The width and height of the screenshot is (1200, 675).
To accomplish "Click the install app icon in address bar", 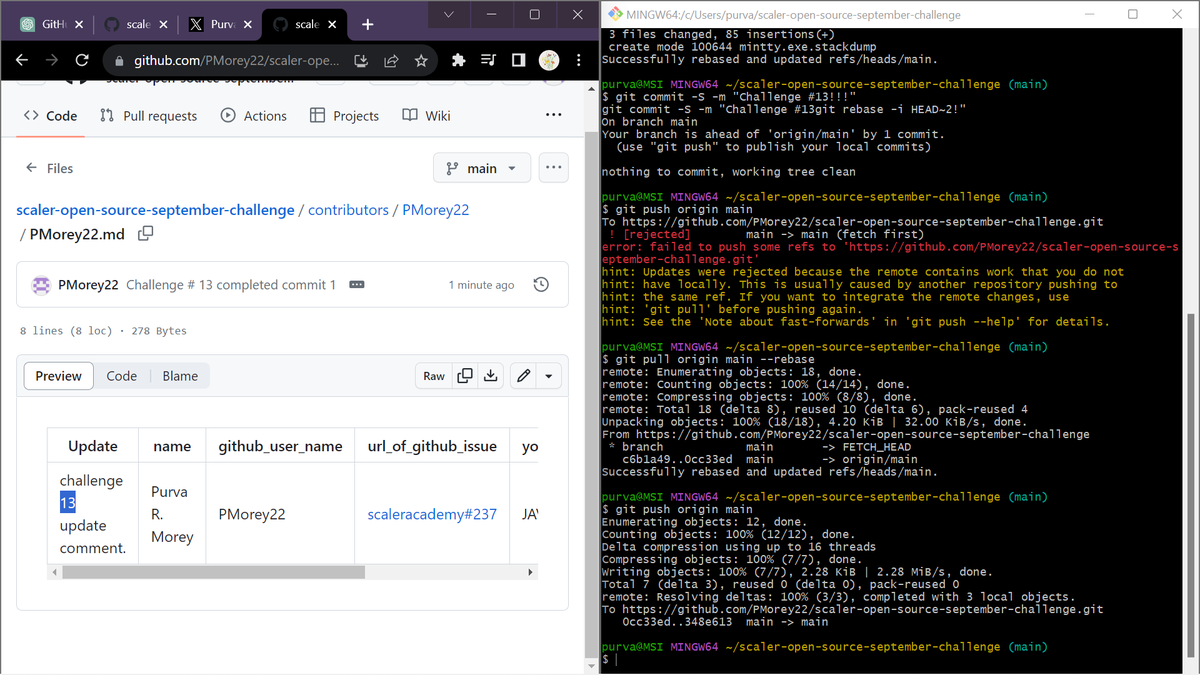I will point(361,61).
